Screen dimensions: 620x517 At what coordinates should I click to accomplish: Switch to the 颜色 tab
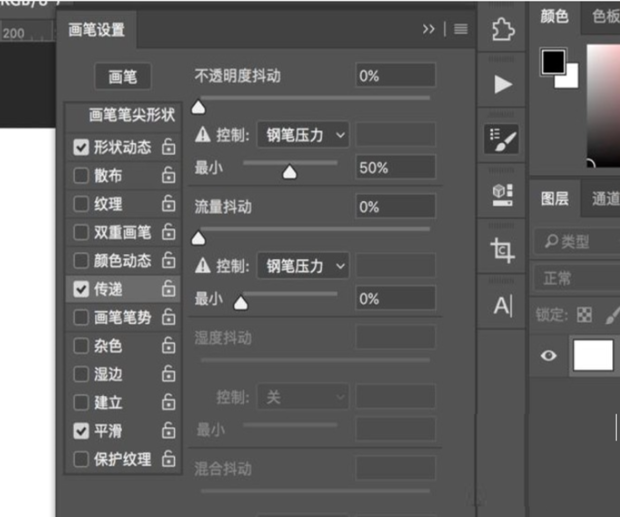[x=554, y=17]
